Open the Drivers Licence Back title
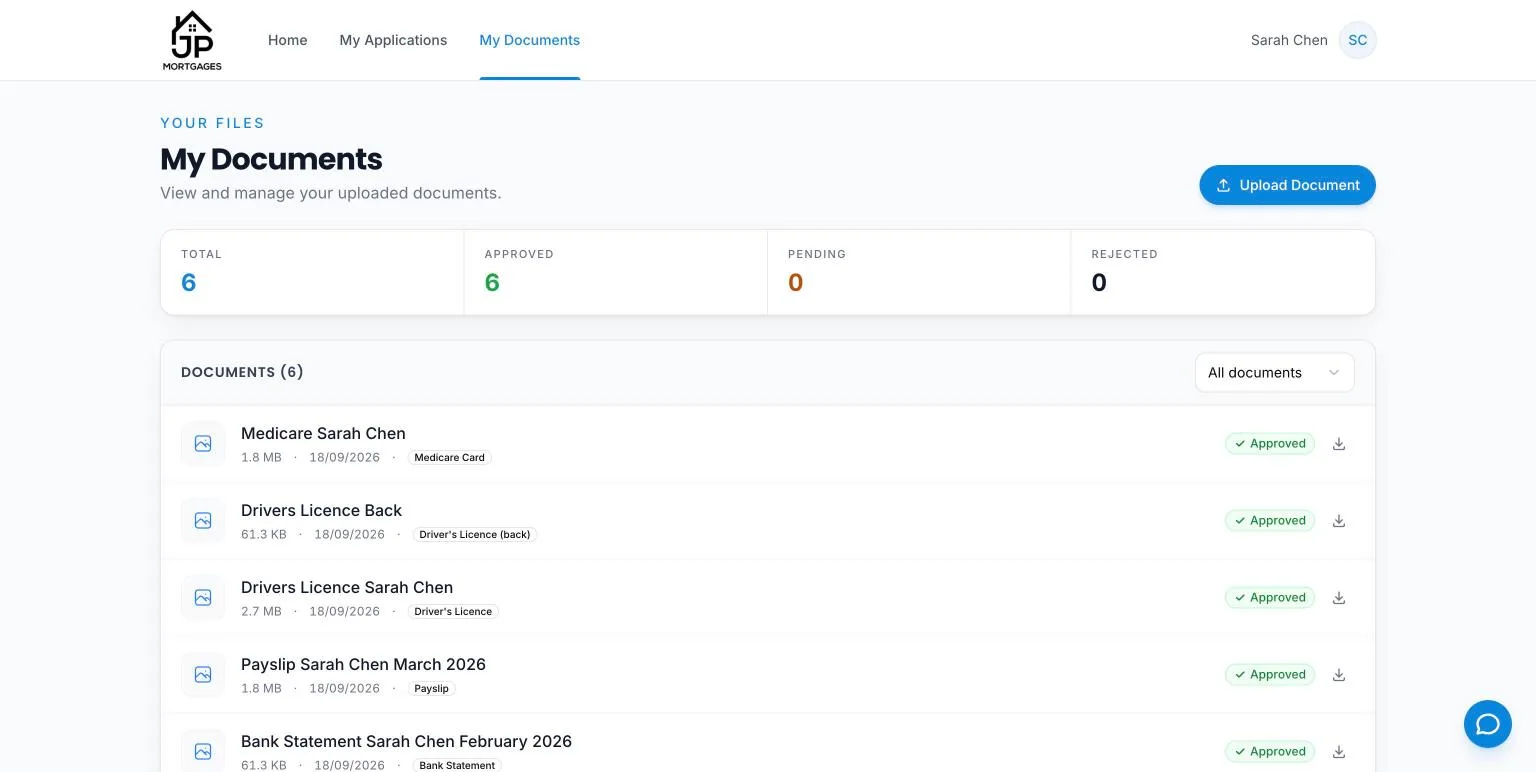Screen dimensions: 1536x772 (321, 511)
